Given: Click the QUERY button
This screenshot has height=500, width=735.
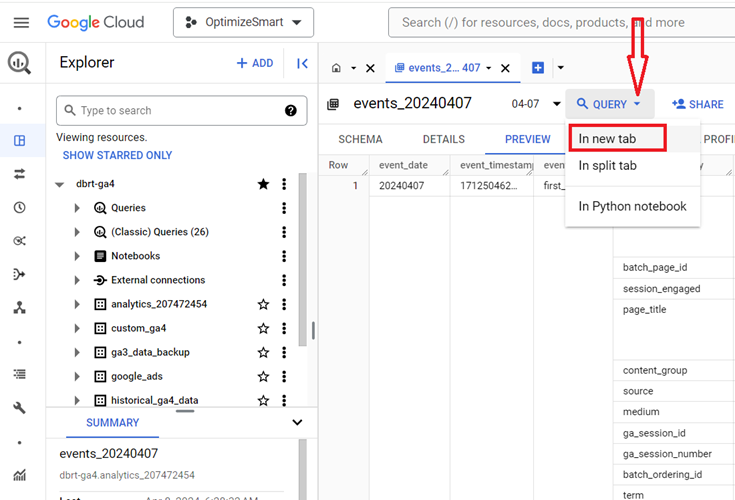Looking at the screenshot, I should 610,104.
